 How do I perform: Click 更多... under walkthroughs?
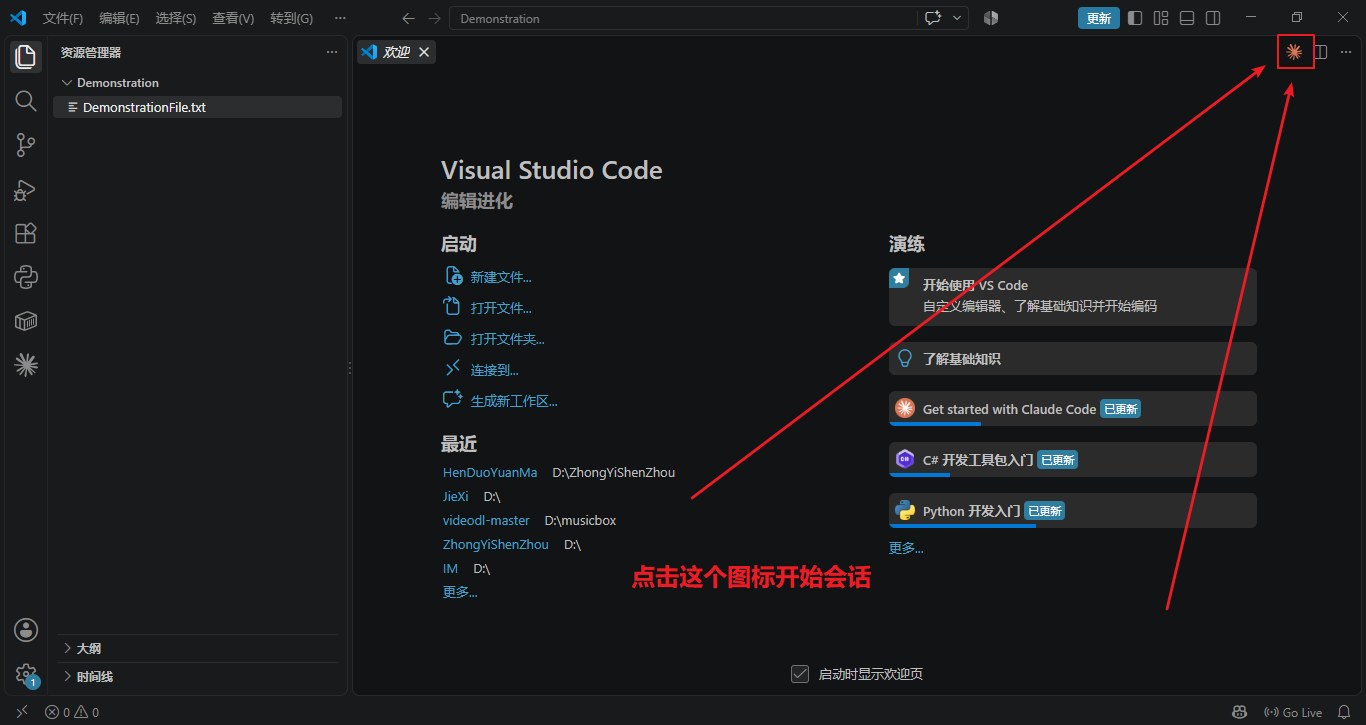pos(906,548)
